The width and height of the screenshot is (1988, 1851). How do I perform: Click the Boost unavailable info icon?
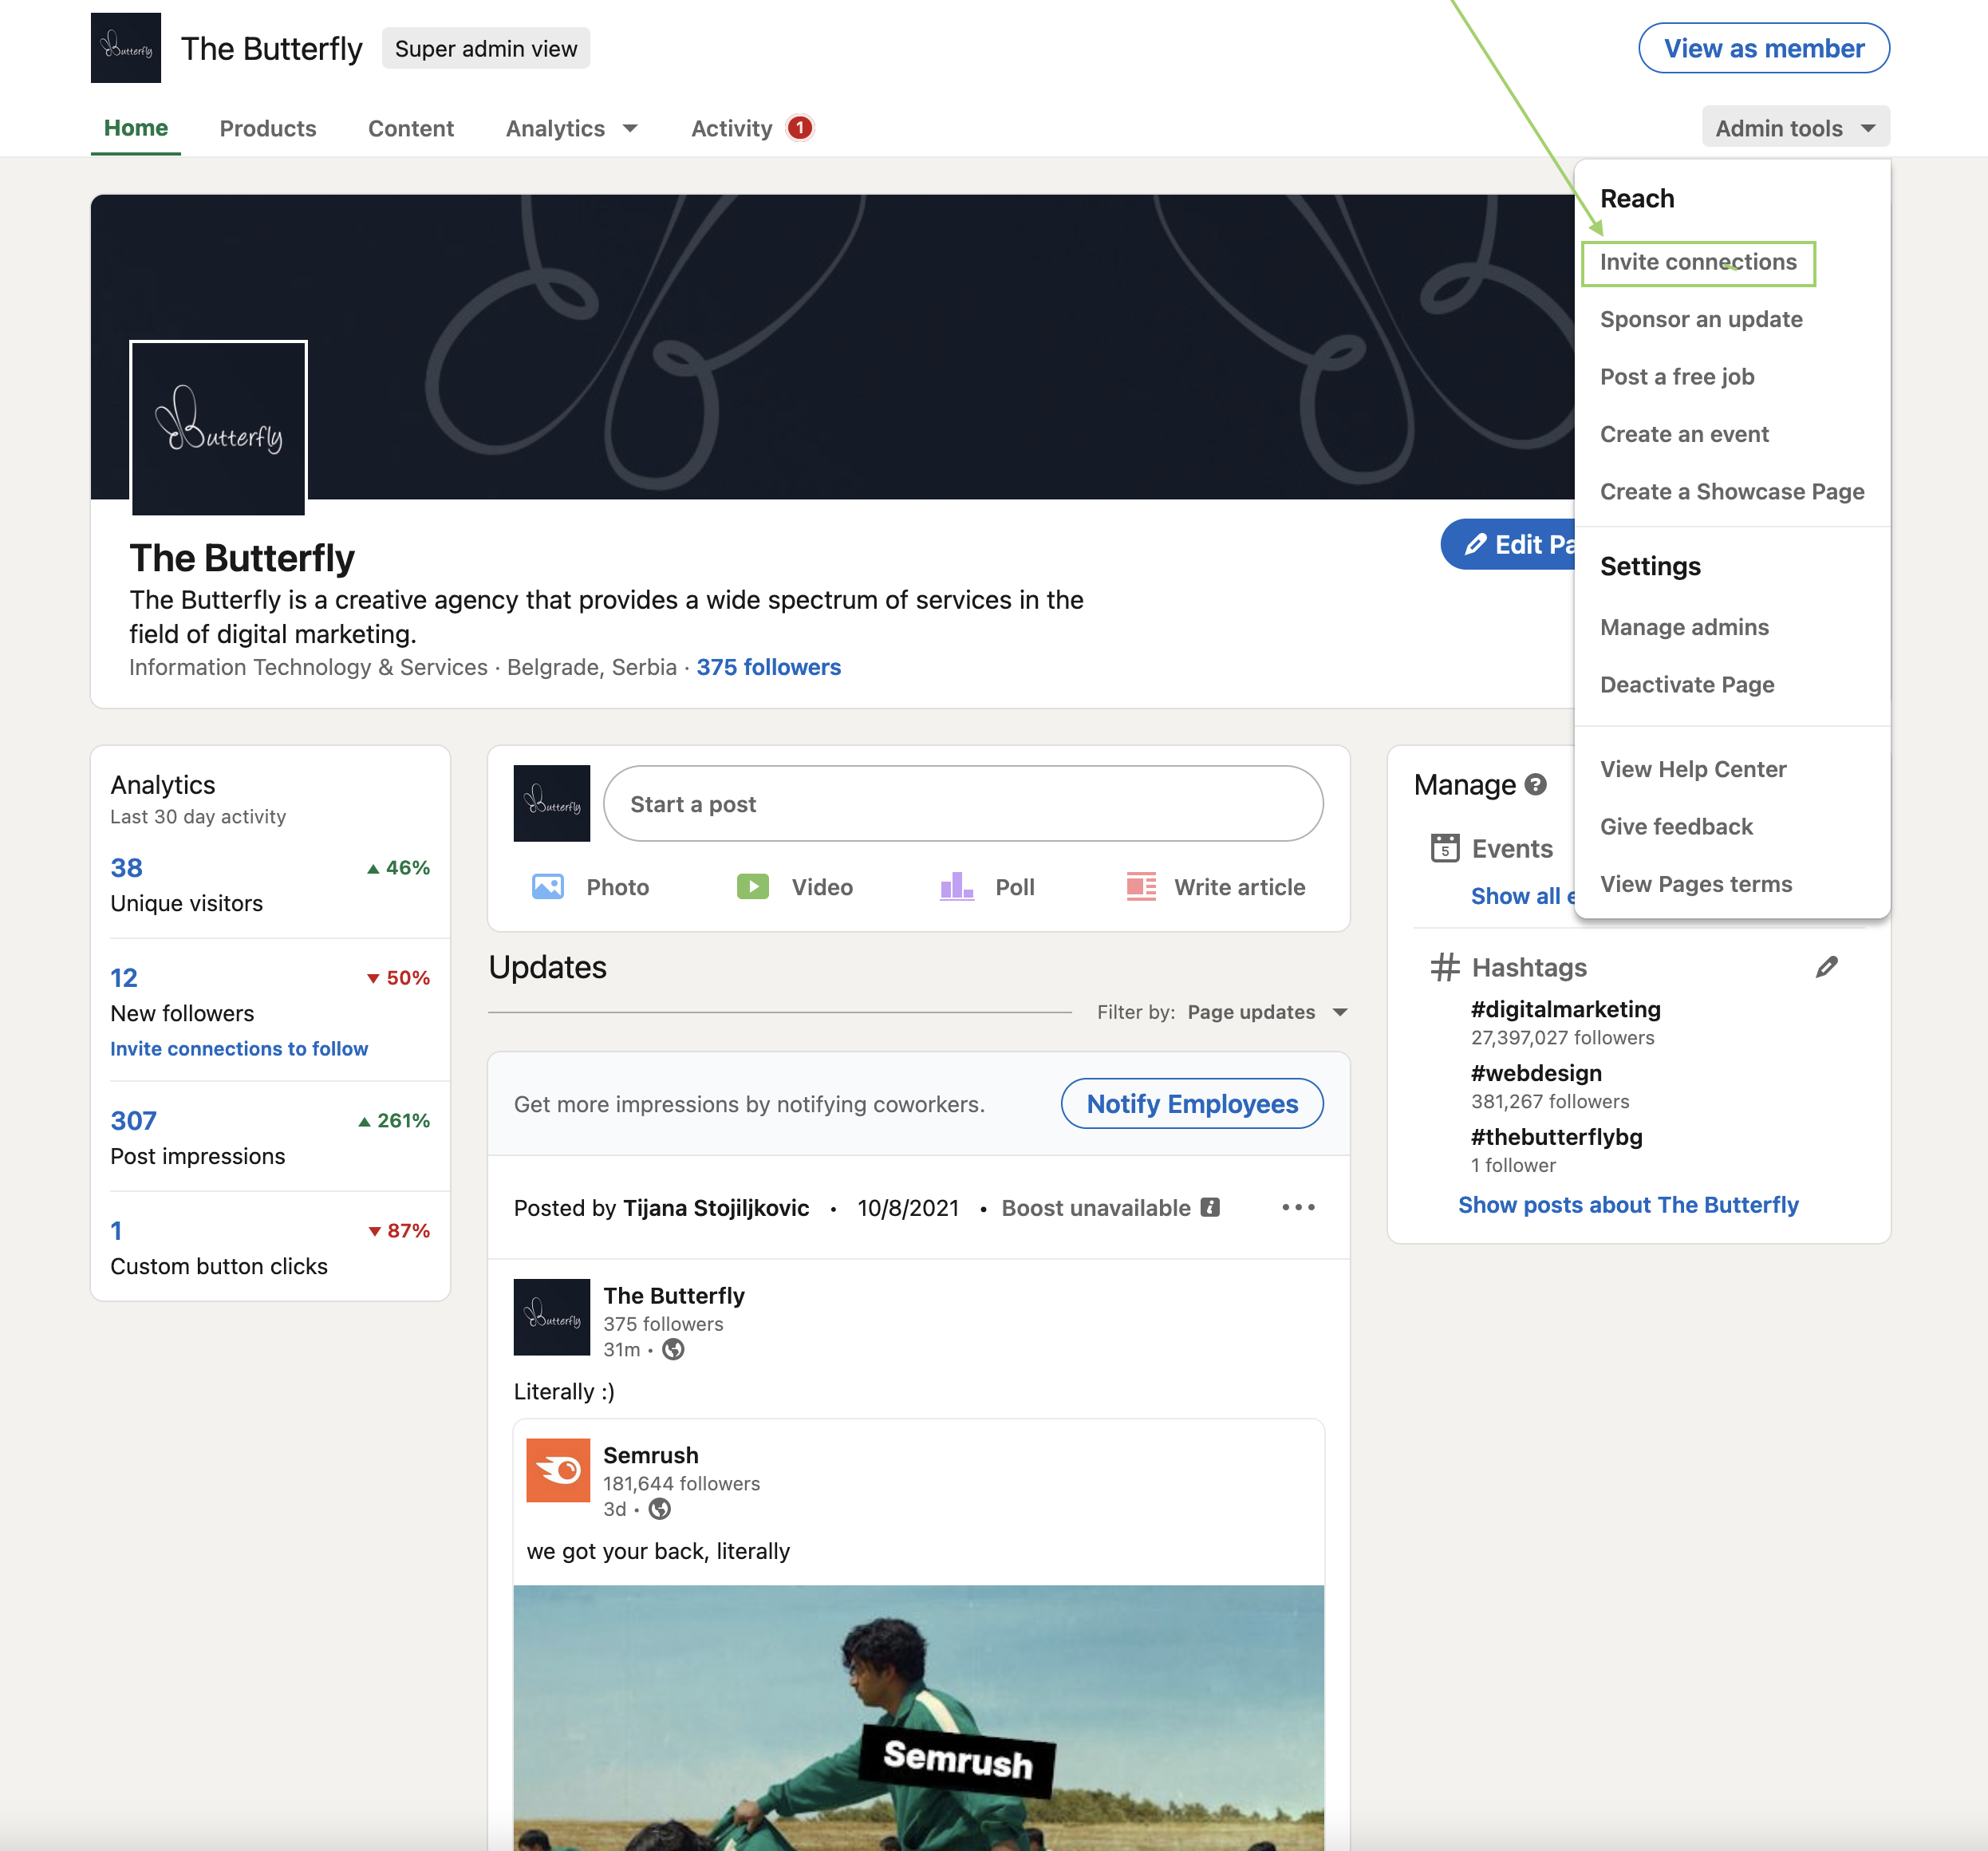1210,1208
